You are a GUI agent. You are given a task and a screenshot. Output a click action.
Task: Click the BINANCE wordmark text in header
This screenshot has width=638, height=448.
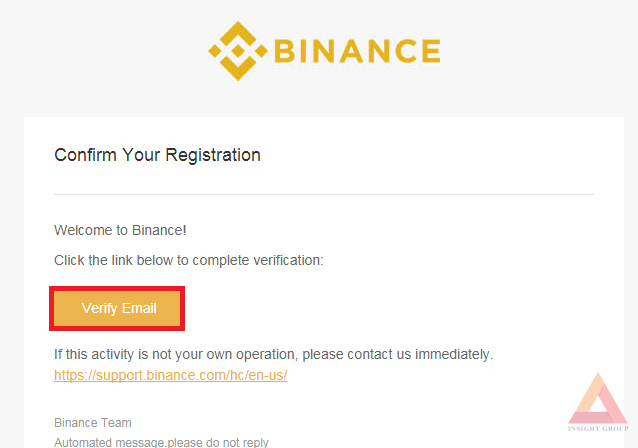357,51
